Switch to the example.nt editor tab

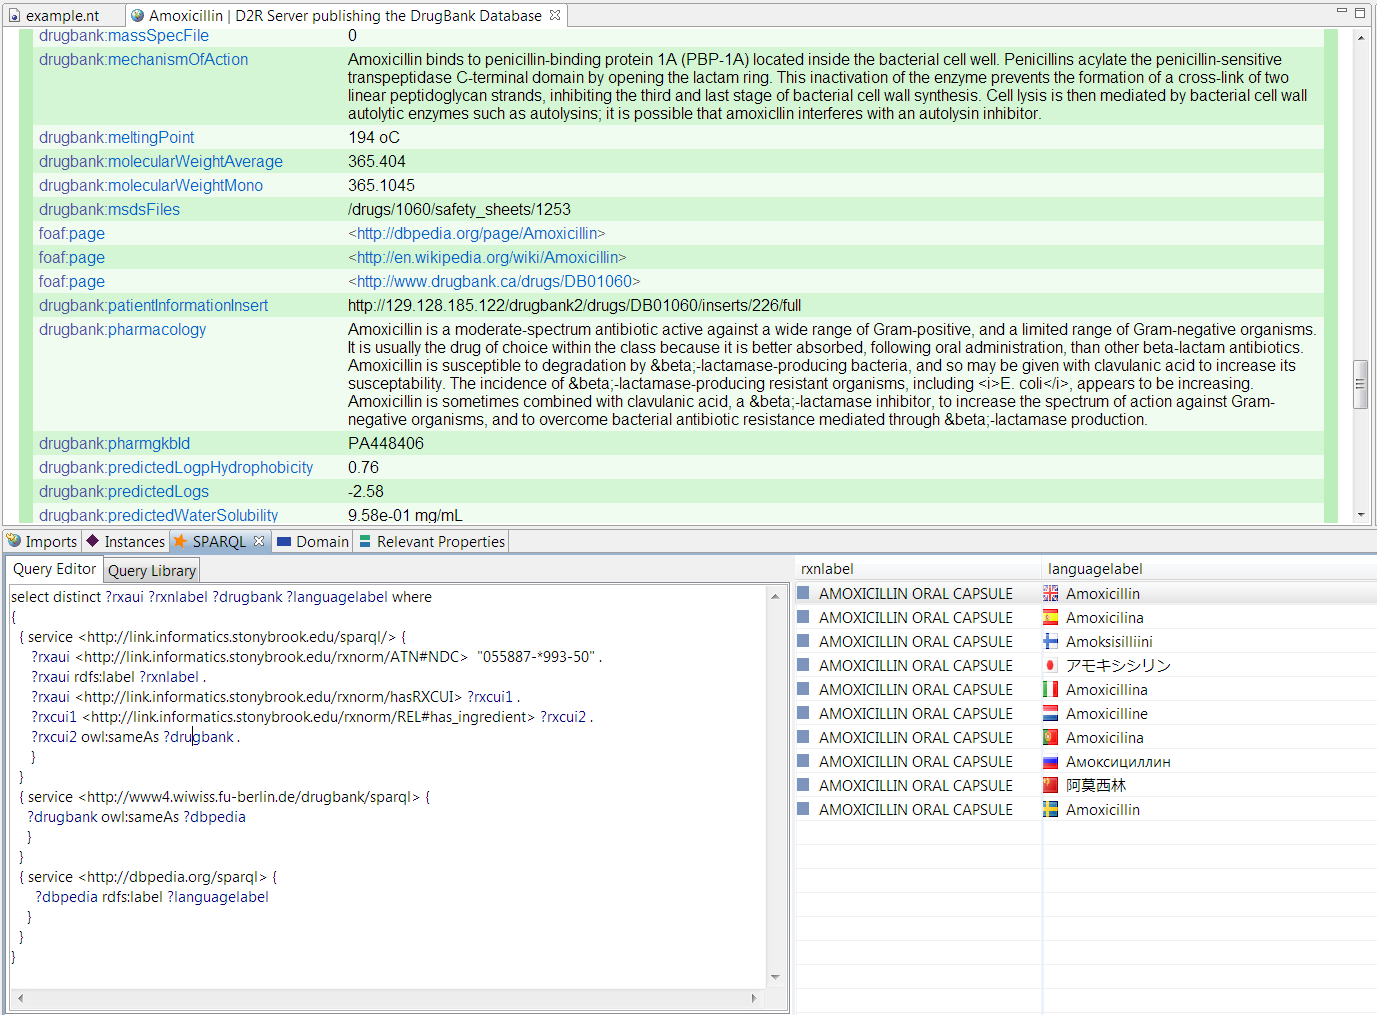click(x=62, y=16)
